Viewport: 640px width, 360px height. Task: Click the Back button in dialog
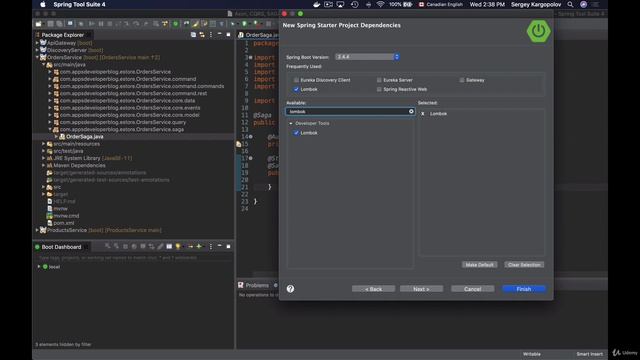click(373, 289)
